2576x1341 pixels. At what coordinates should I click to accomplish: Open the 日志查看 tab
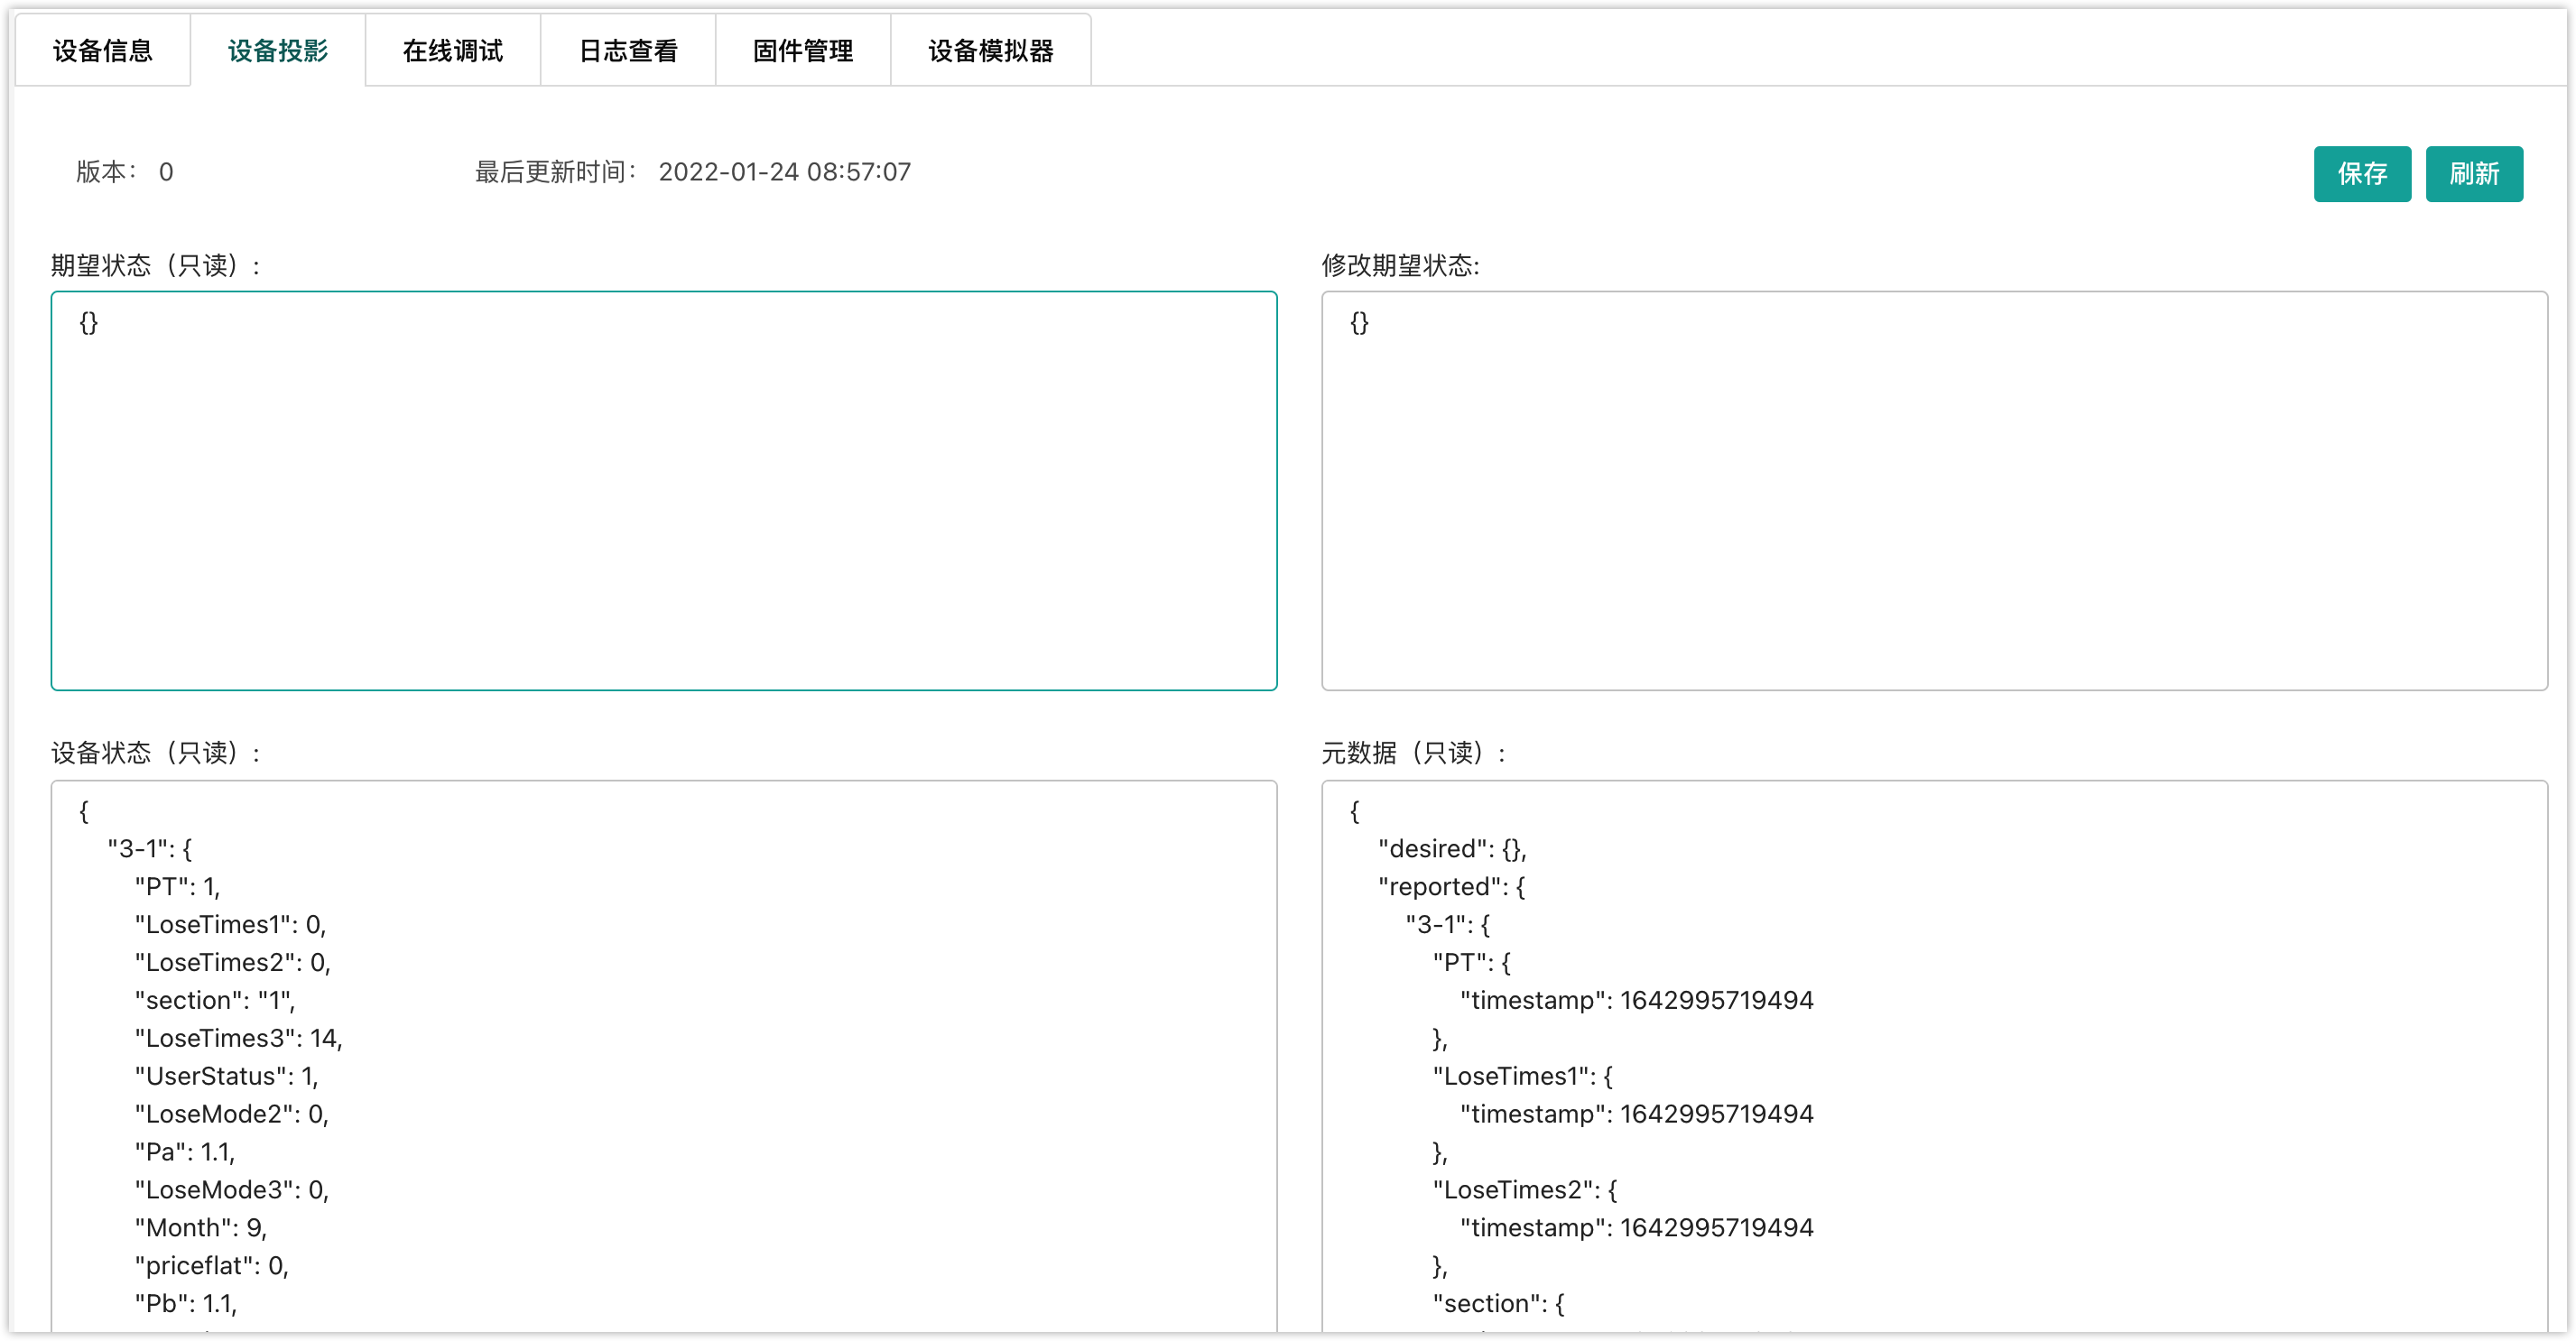(x=628, y=50)
